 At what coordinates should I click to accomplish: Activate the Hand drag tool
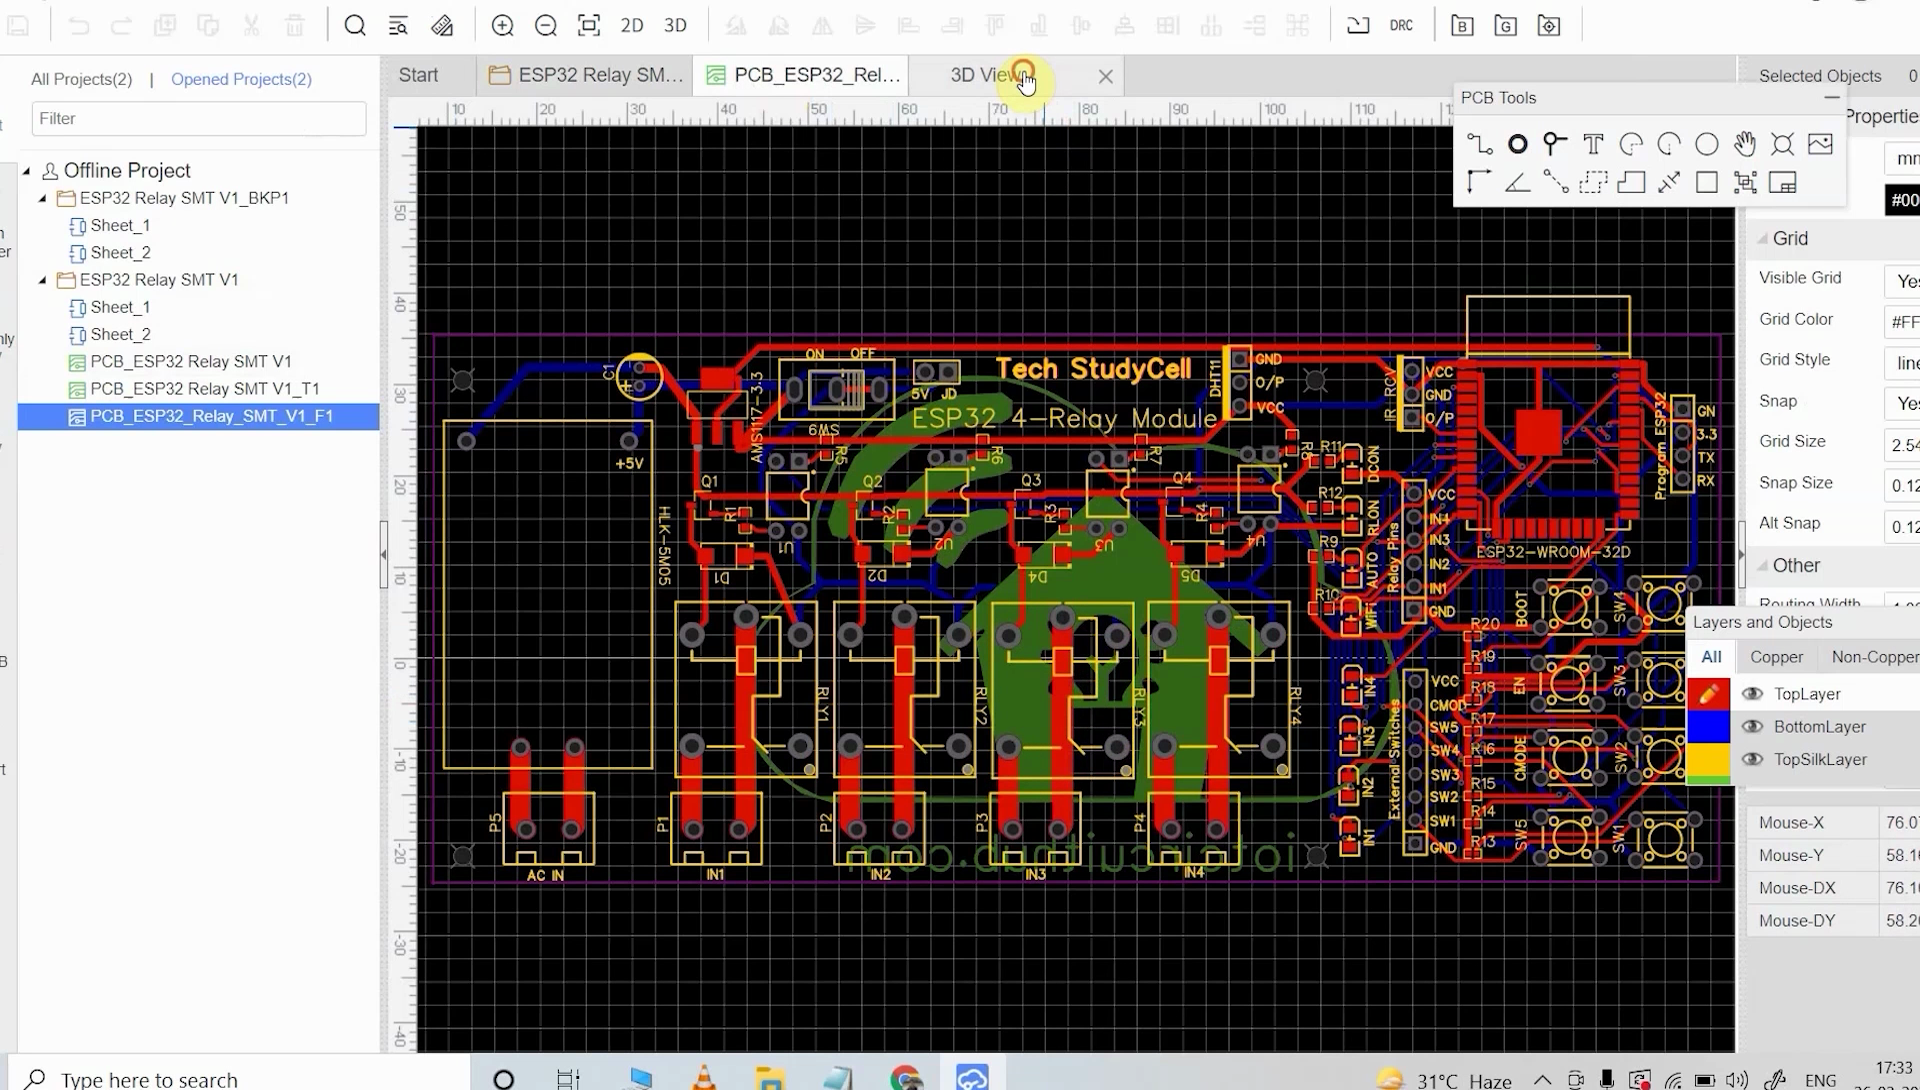[x=1745, y=143]
